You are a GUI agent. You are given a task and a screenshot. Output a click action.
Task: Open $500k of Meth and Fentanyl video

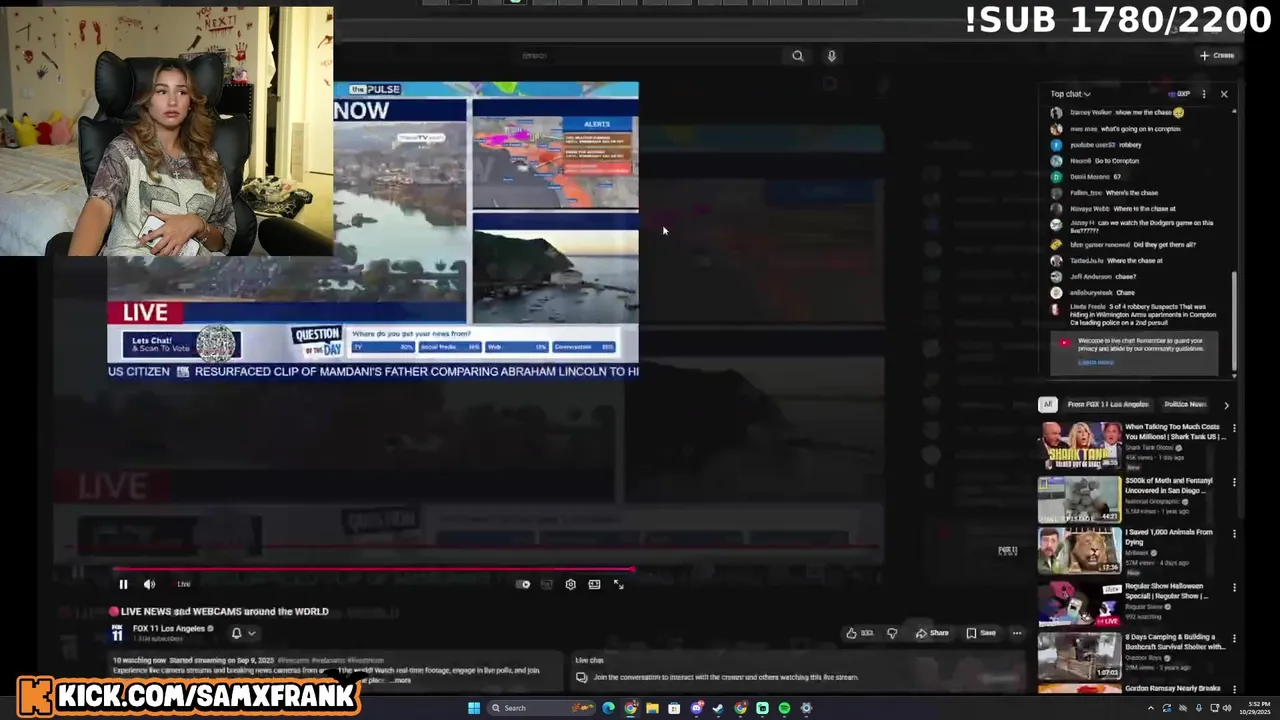tap(1079, 500)
